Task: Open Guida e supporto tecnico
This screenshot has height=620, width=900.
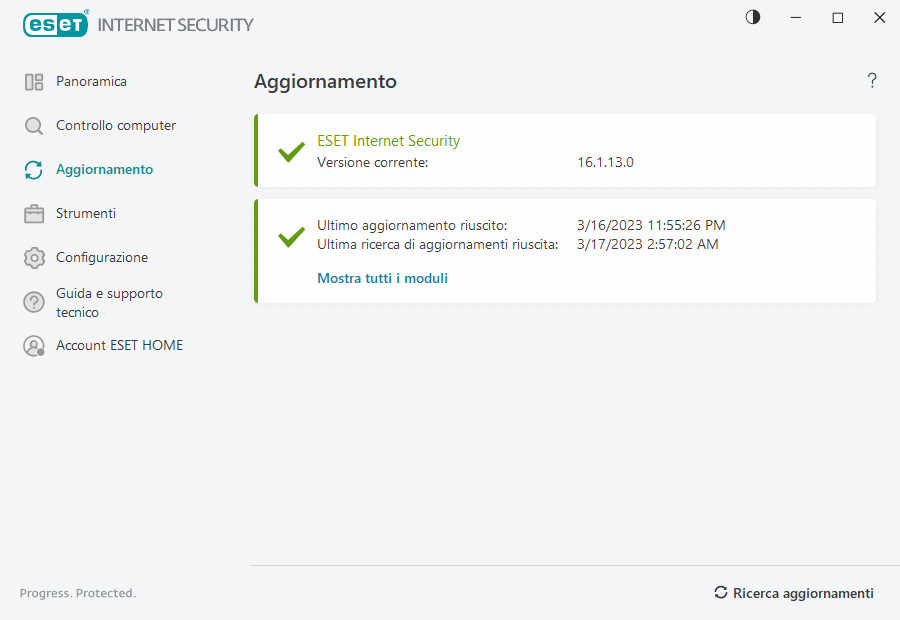Action: click(x=109, y=302)
